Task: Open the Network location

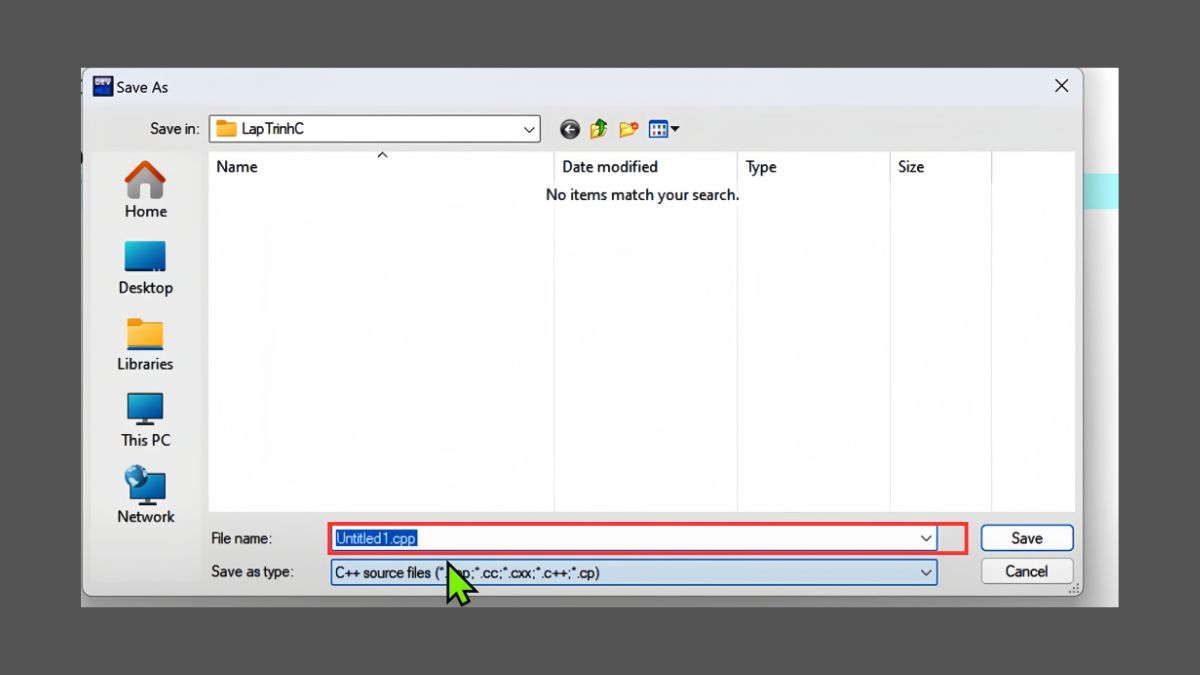Action: coord(144,494)
